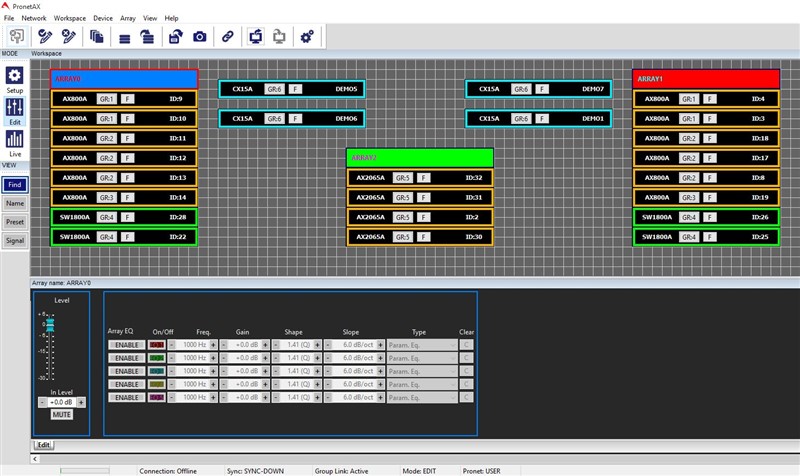Click the stacked bars with arrow icon

pyautogui.click(x=147, y=37)
